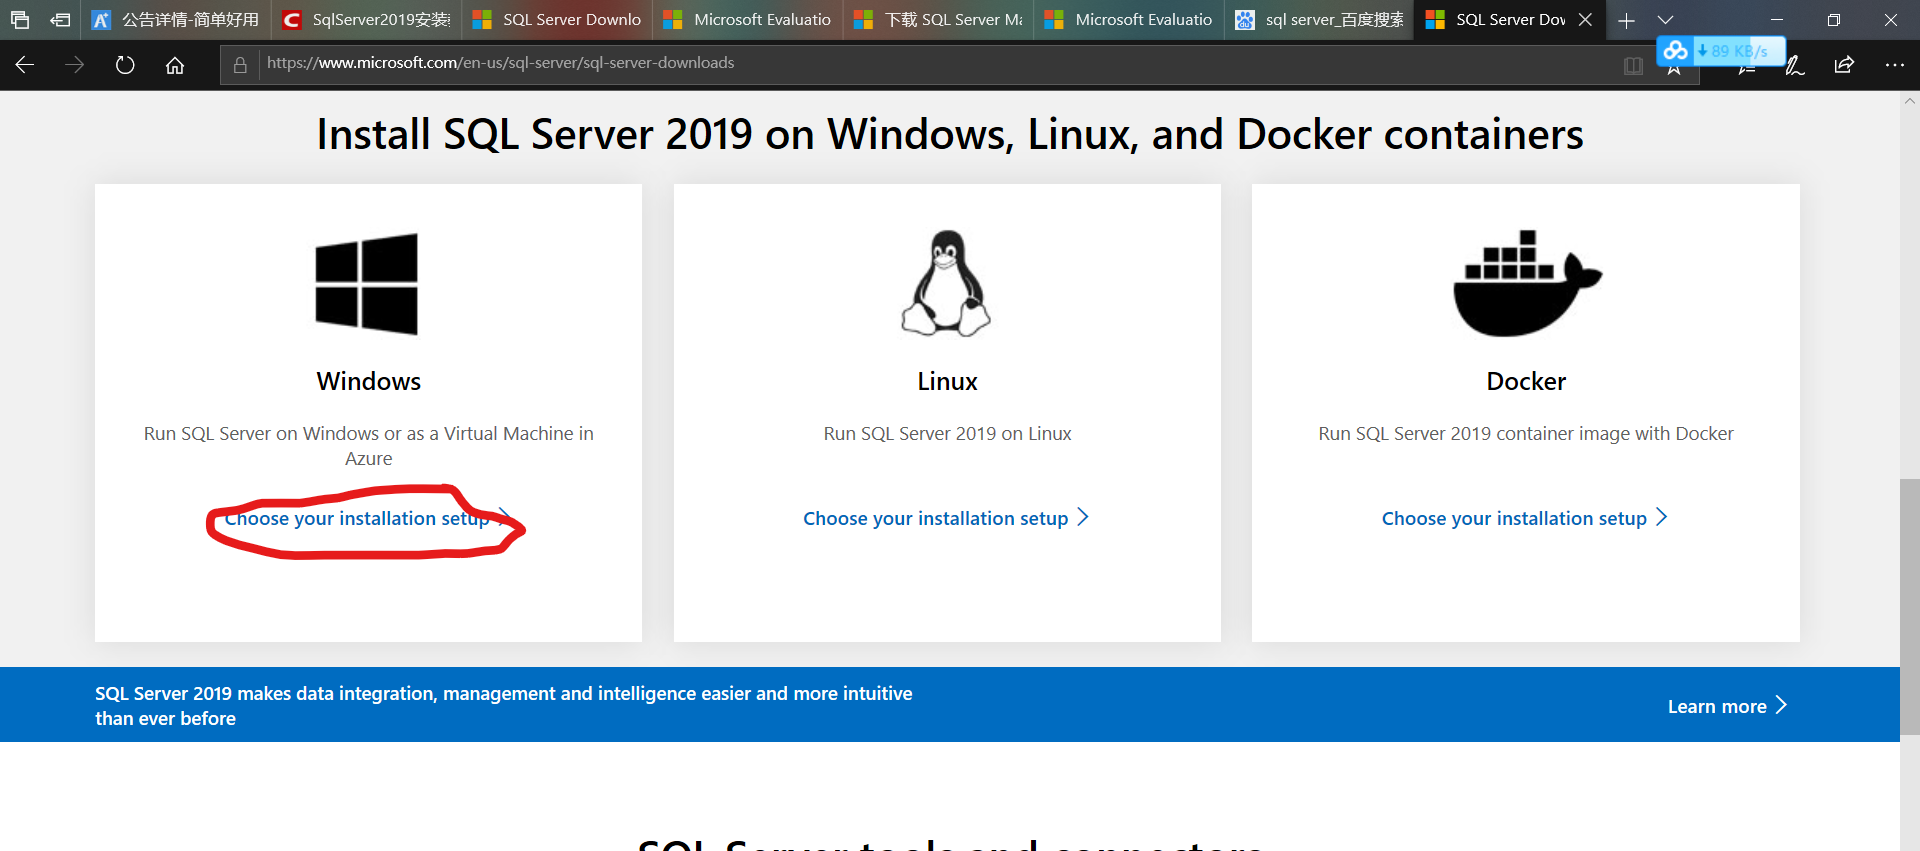The width and height of the screenshot is (1920, 851).
Task: Click the set tabs aside icon
Action: [x=60, y=19]
